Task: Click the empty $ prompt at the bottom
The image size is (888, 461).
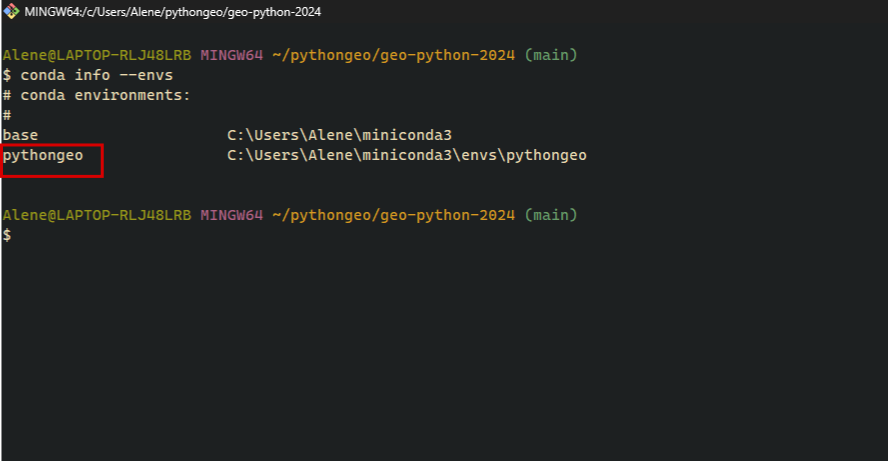Action: (7, 235)
